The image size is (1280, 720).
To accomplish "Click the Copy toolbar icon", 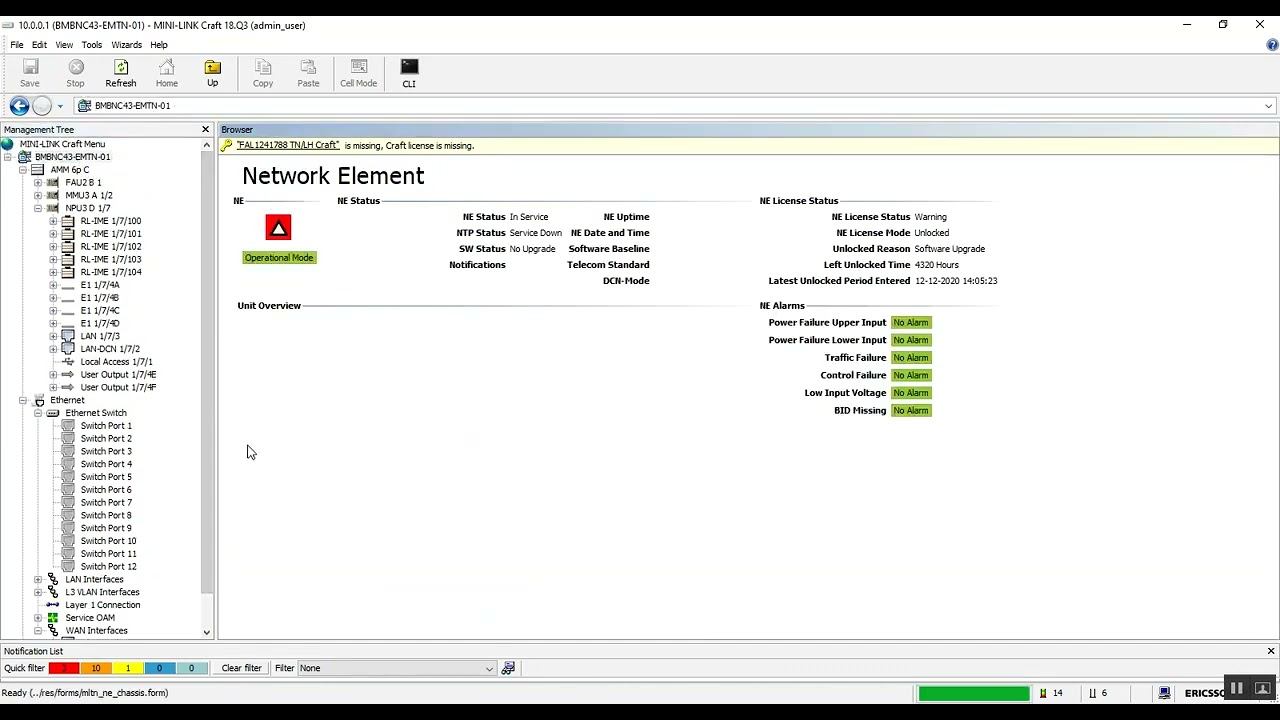I will [263, 73].
